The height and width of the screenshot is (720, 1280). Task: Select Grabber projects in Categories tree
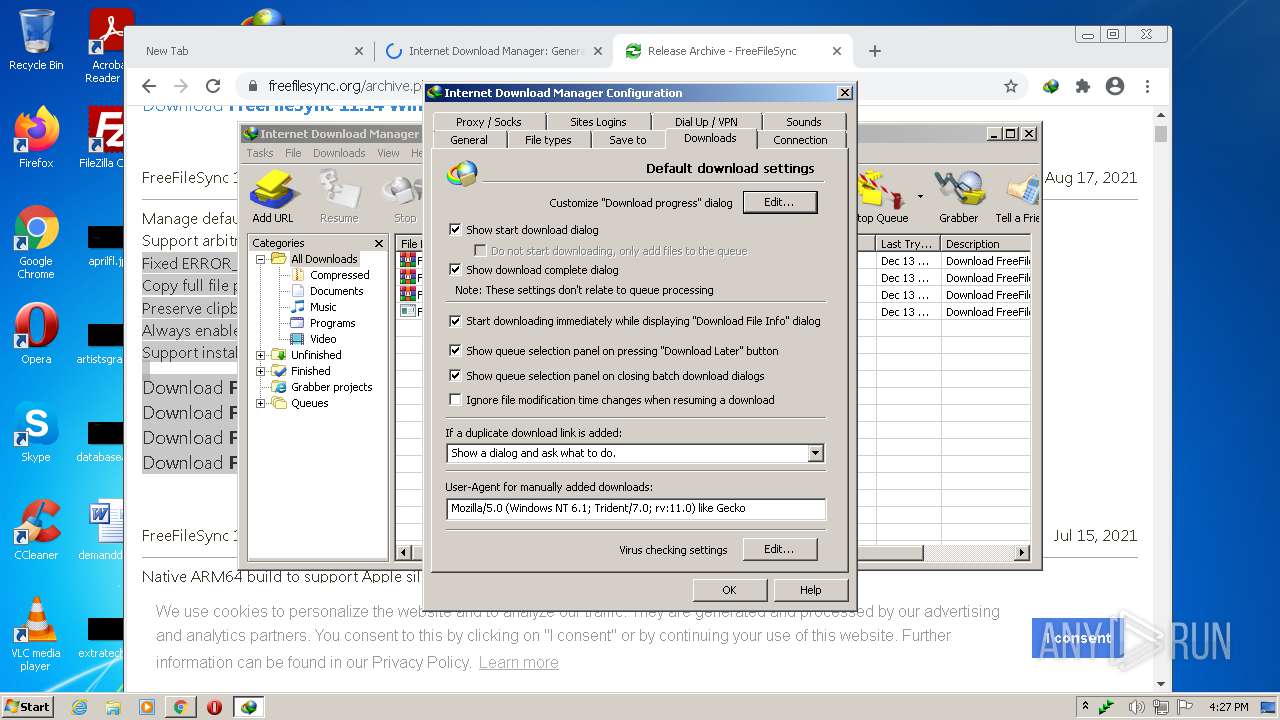[331, 387]
